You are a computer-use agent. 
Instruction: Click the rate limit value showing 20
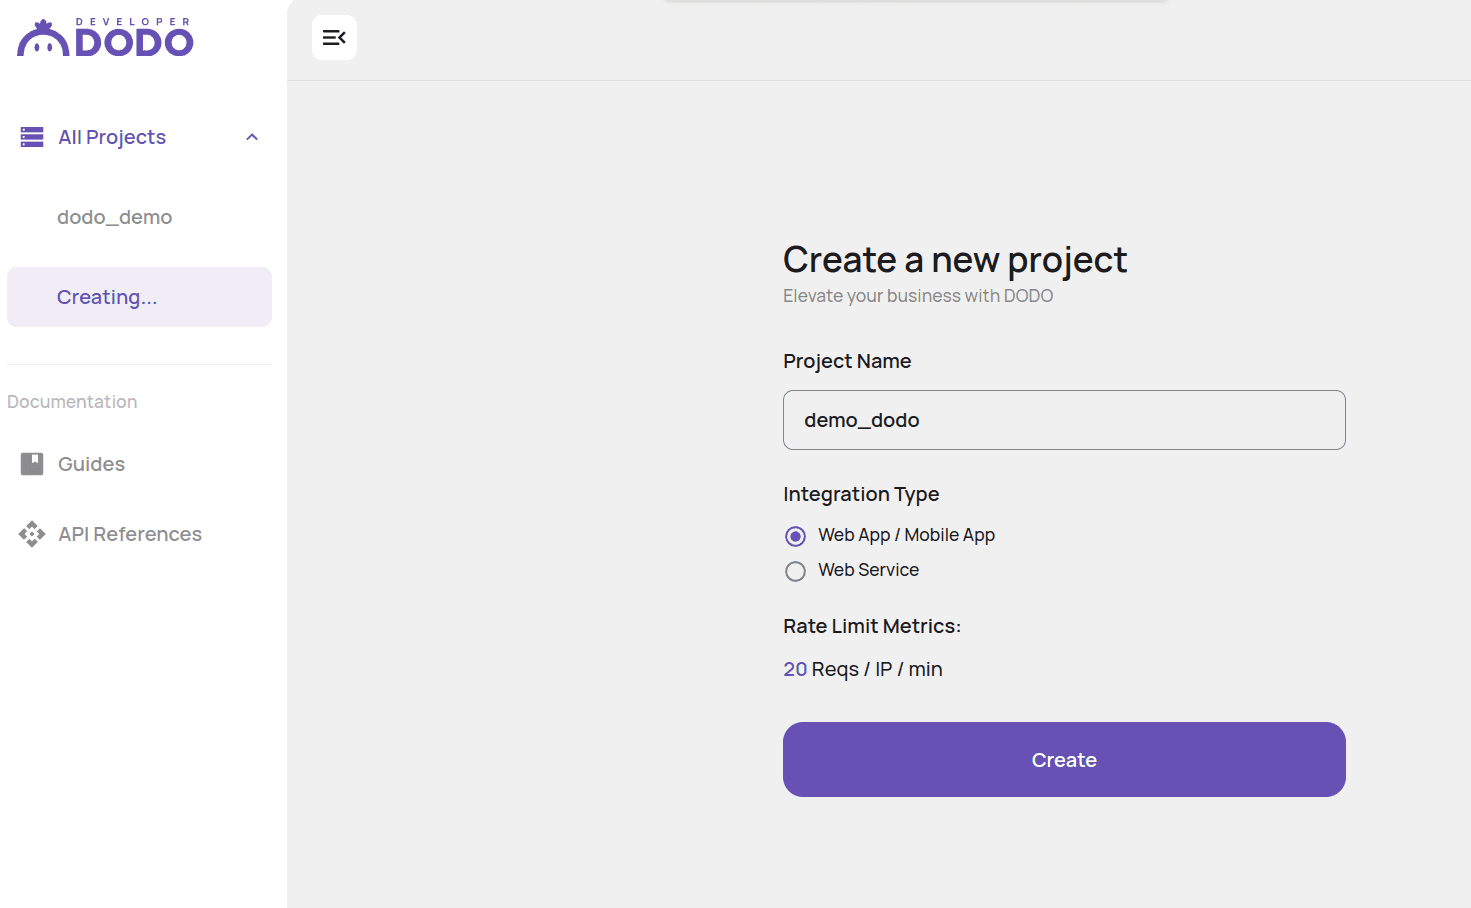click(x=794, y=668)
